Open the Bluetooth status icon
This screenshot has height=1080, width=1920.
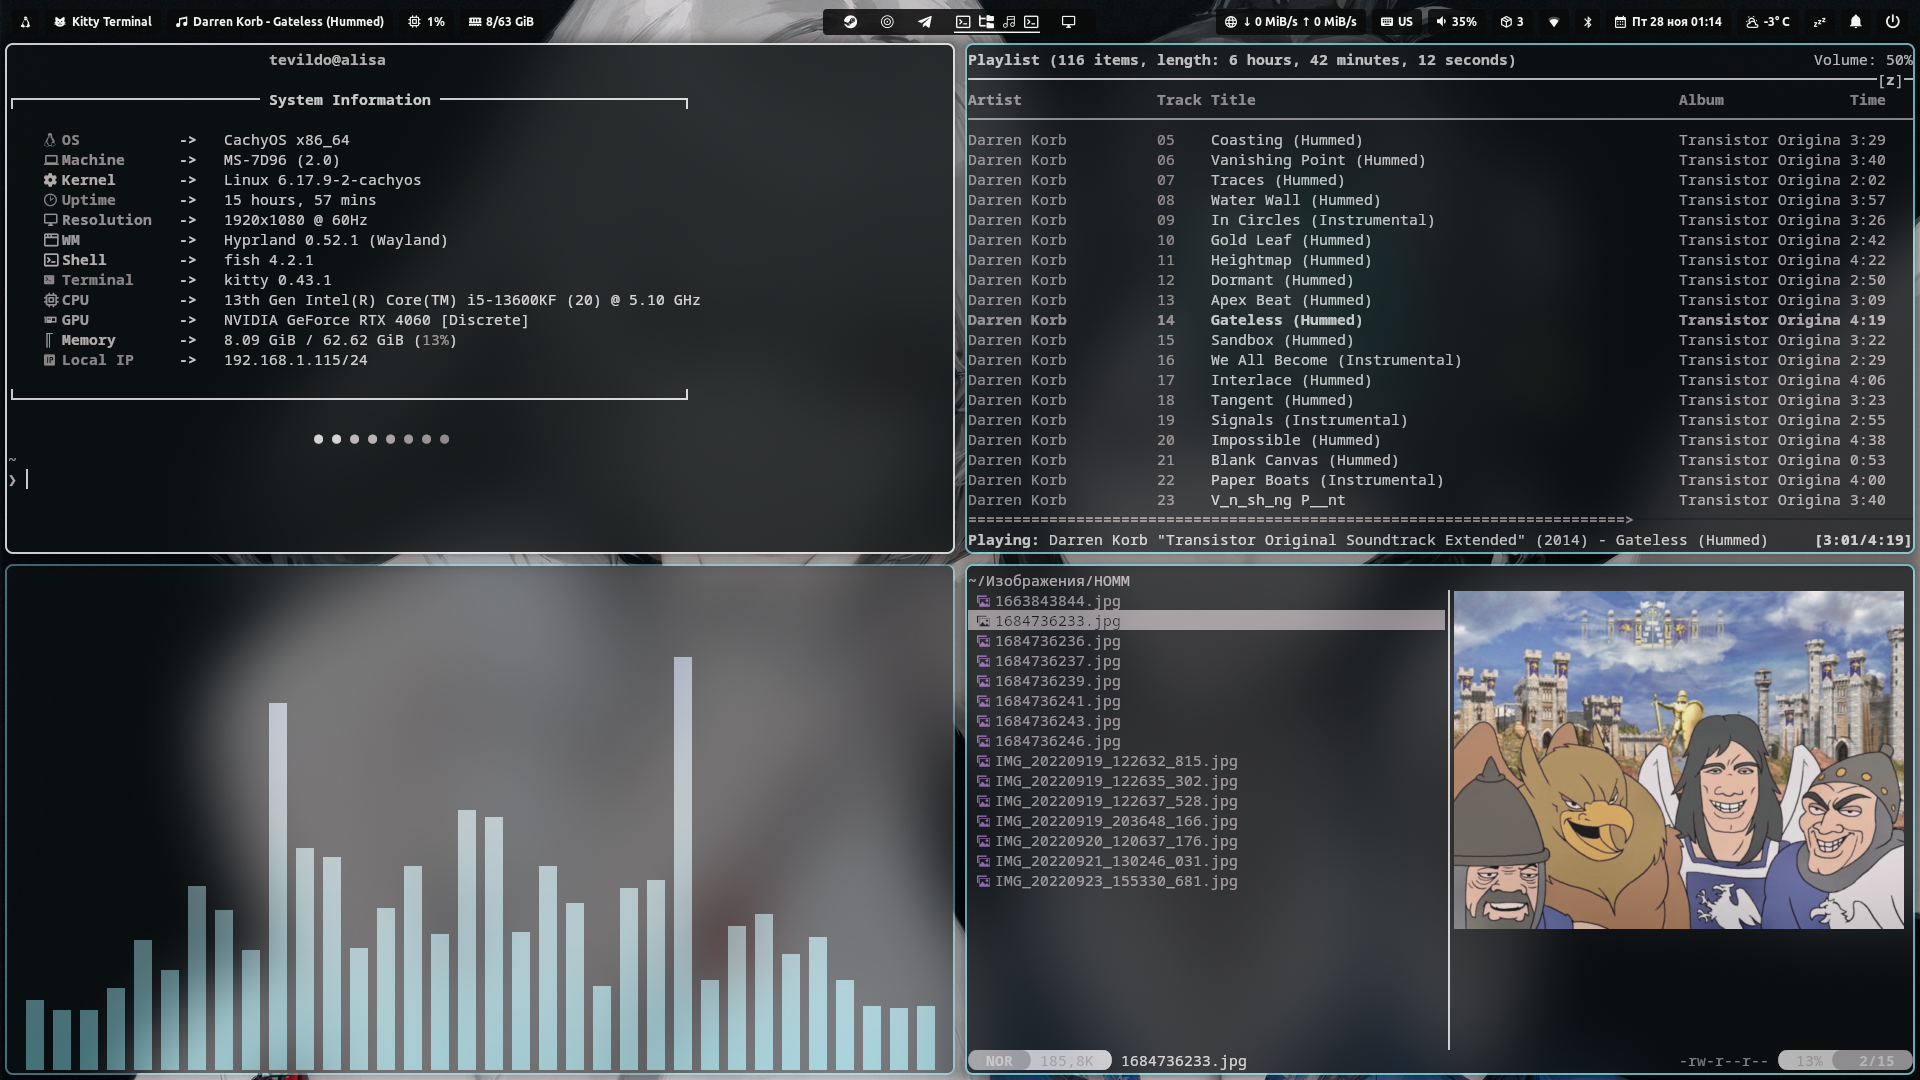1587,21
